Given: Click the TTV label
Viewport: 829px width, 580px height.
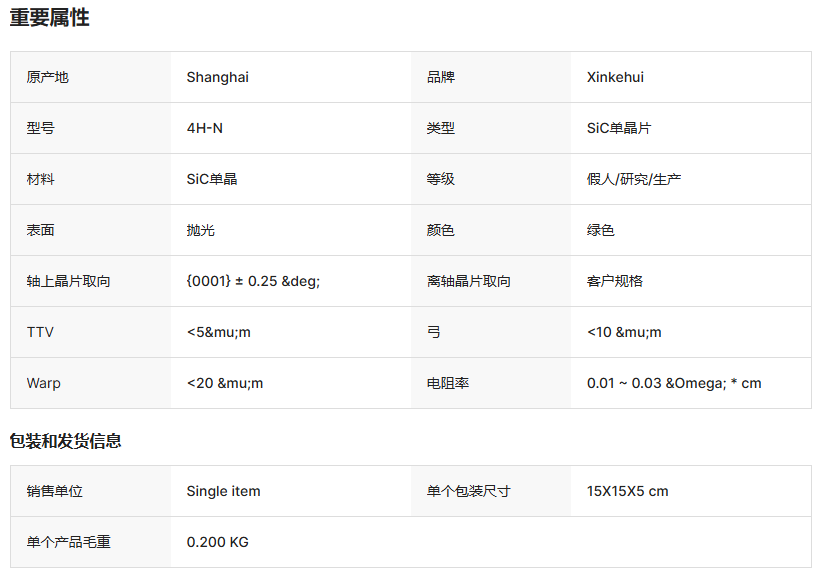Looking at the screenshot, I should click(x=40, y=332).
